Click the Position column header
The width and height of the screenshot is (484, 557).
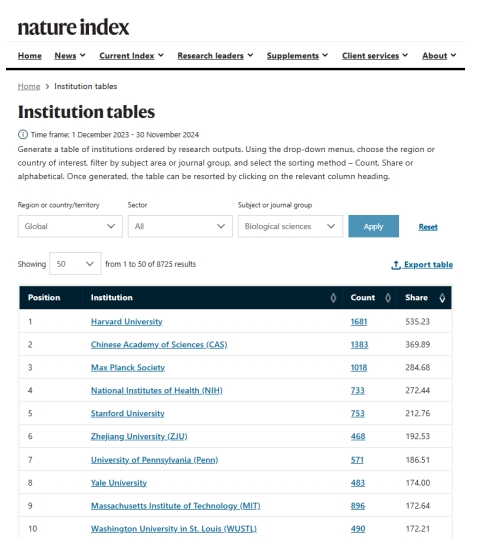pyautogui.click(x=44, y=298)
